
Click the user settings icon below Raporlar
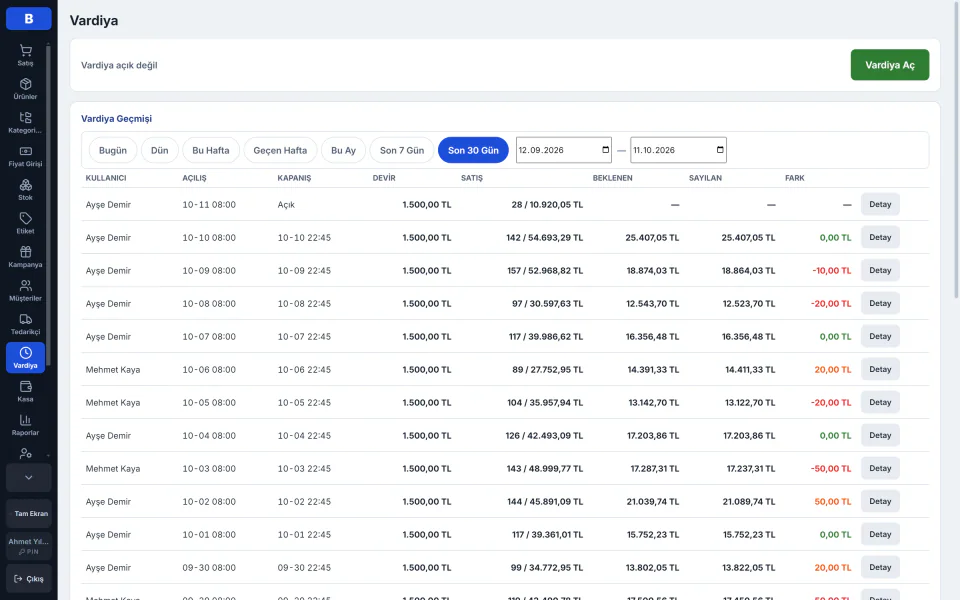(25, 454)
